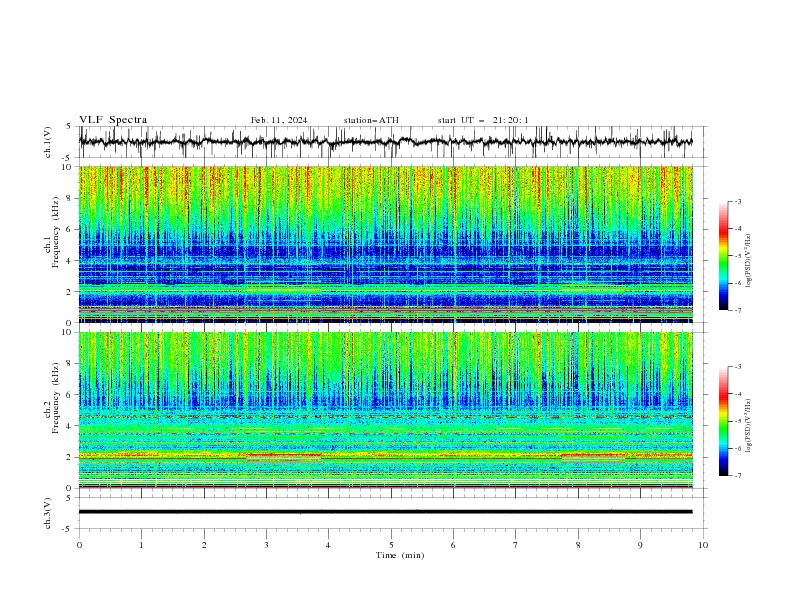Click time axis tick label '9'

(x=640, y=545)
